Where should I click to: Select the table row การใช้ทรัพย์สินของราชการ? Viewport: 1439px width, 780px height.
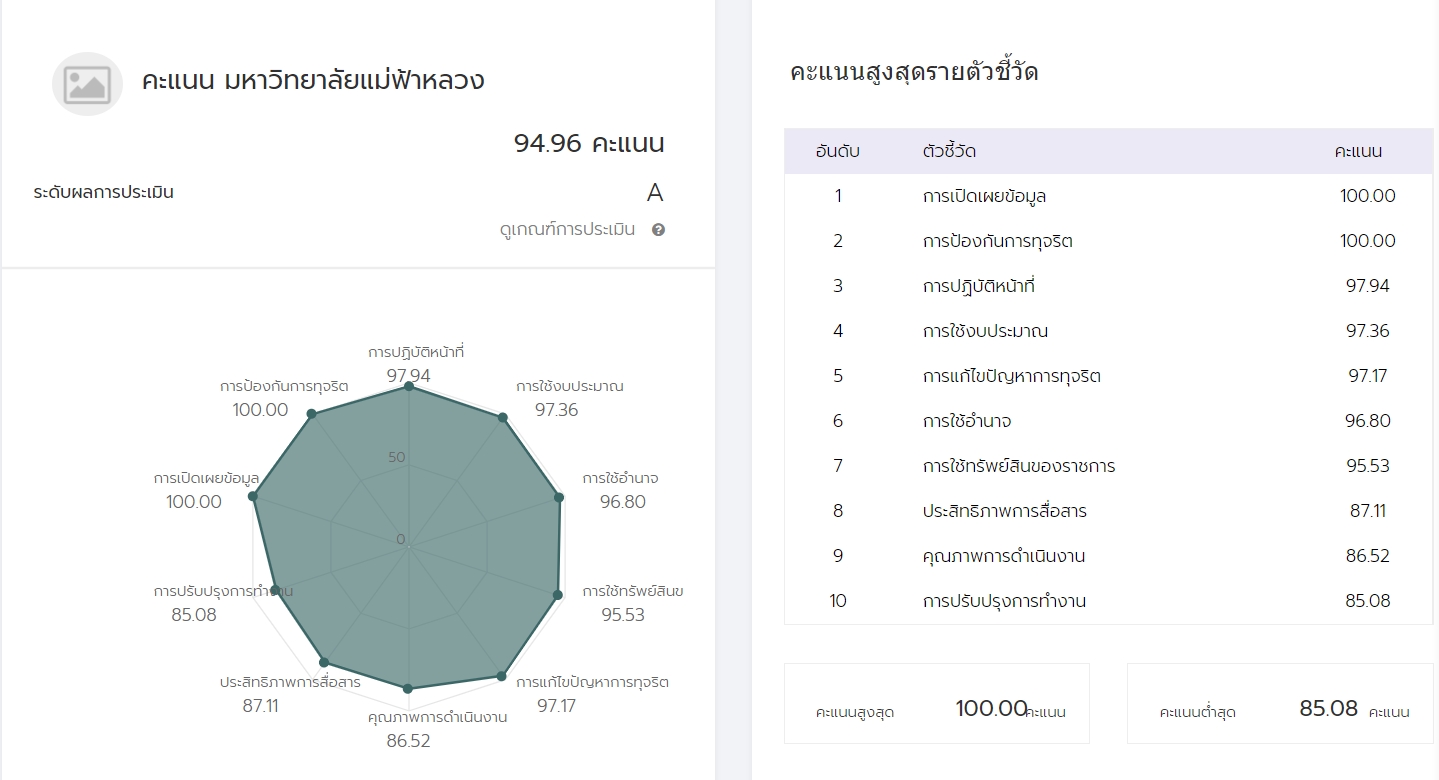click(x=1108, y=466)
